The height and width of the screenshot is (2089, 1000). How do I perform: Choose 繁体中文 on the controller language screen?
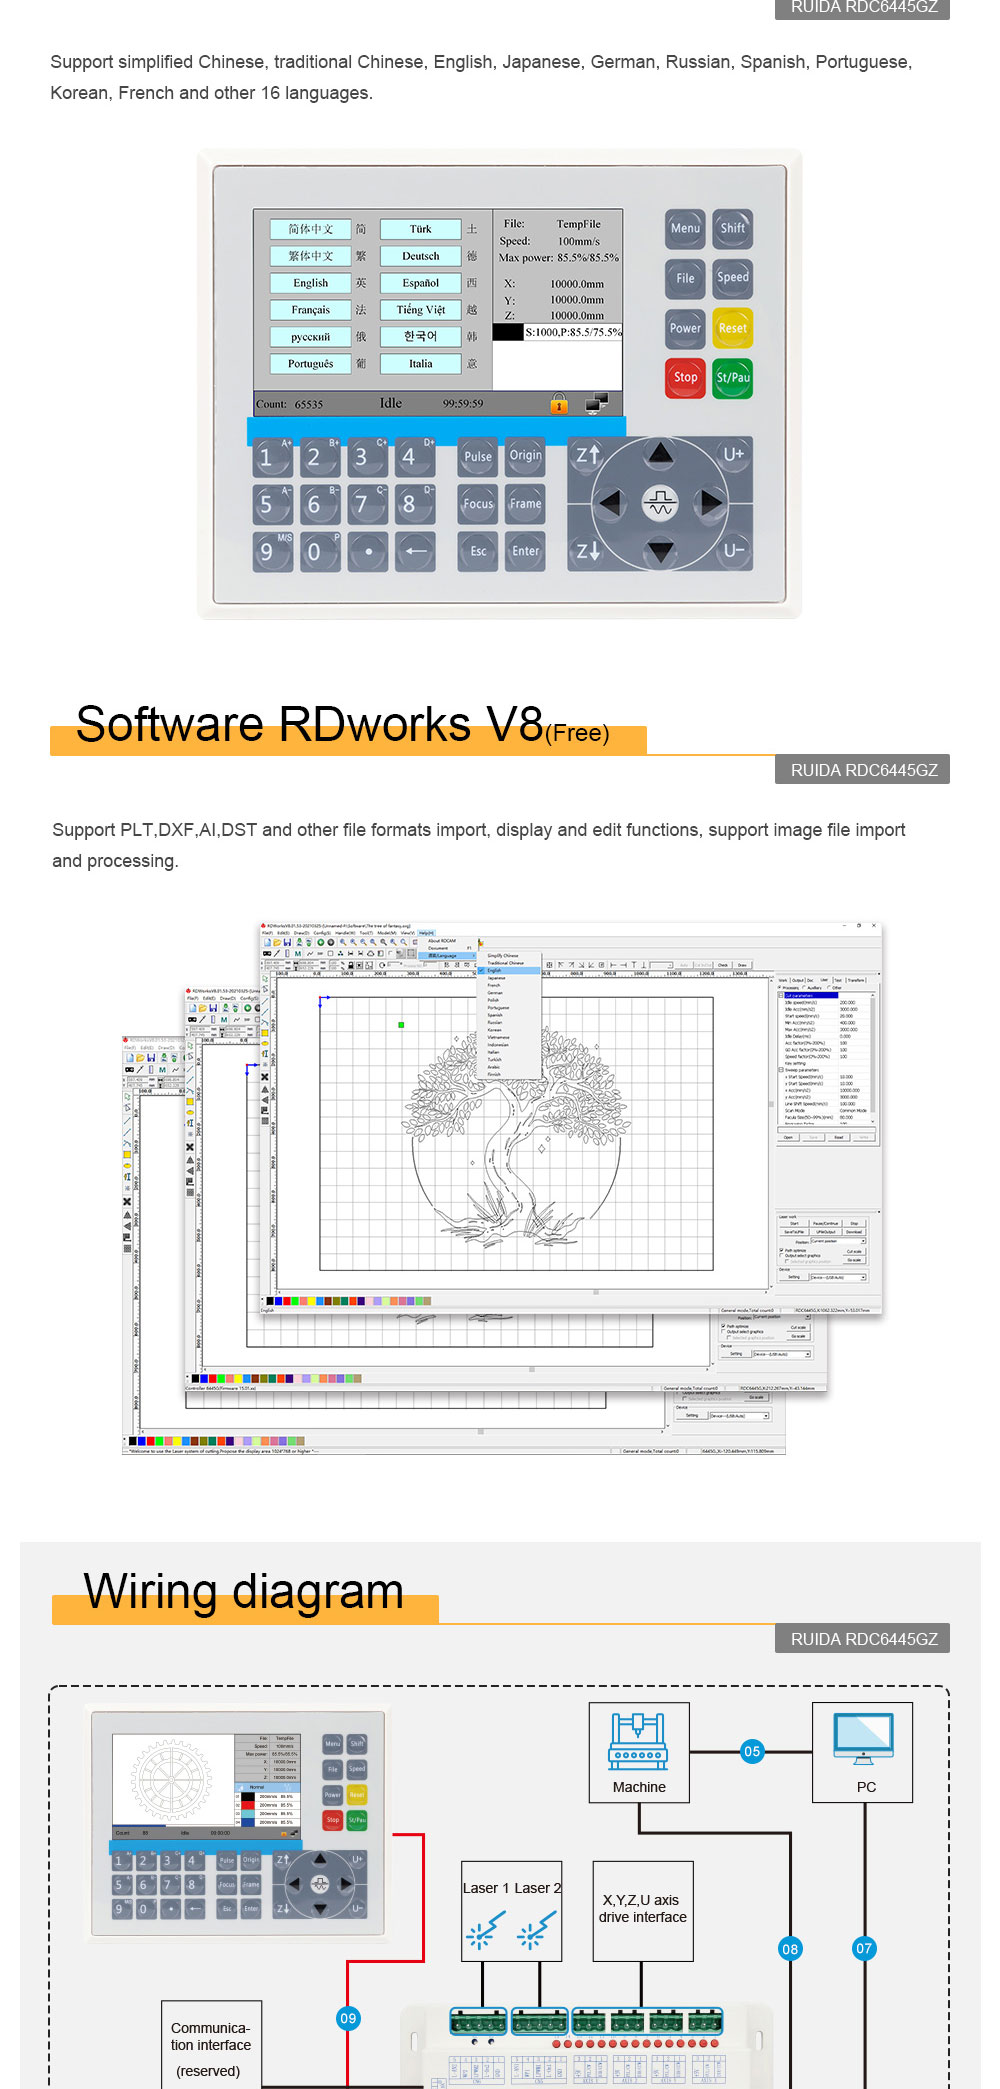(310, 256)
